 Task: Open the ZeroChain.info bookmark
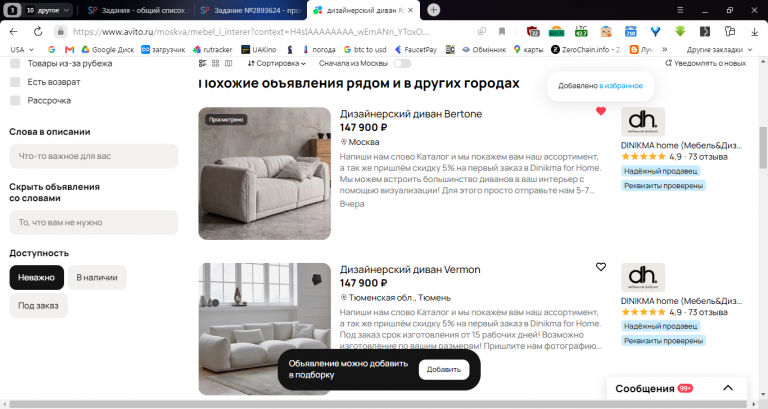coord(586,49)
